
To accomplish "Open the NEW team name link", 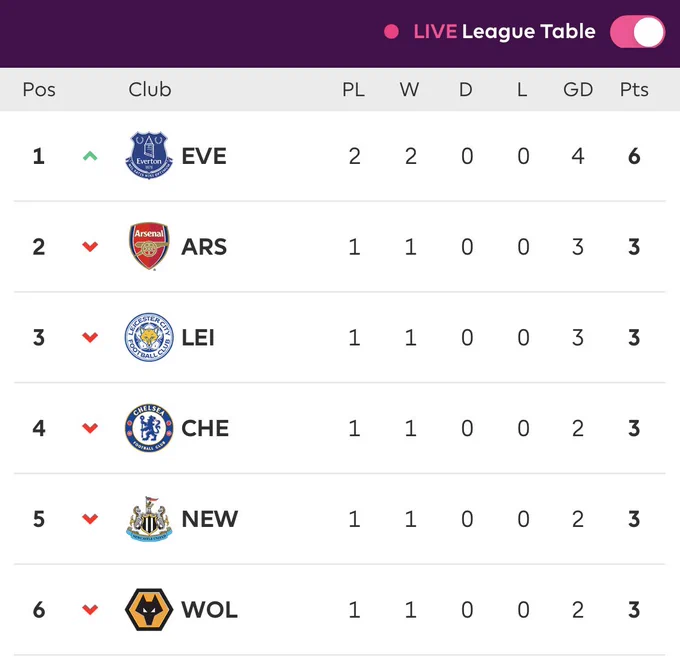I will [x=209, y=519].
